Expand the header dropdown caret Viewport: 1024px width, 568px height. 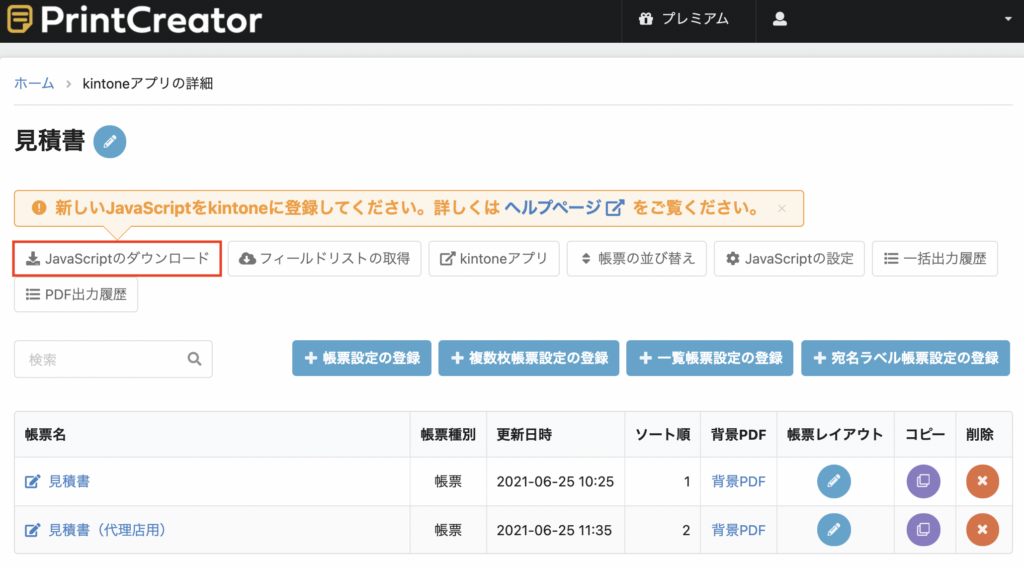tap(1008, 19)
